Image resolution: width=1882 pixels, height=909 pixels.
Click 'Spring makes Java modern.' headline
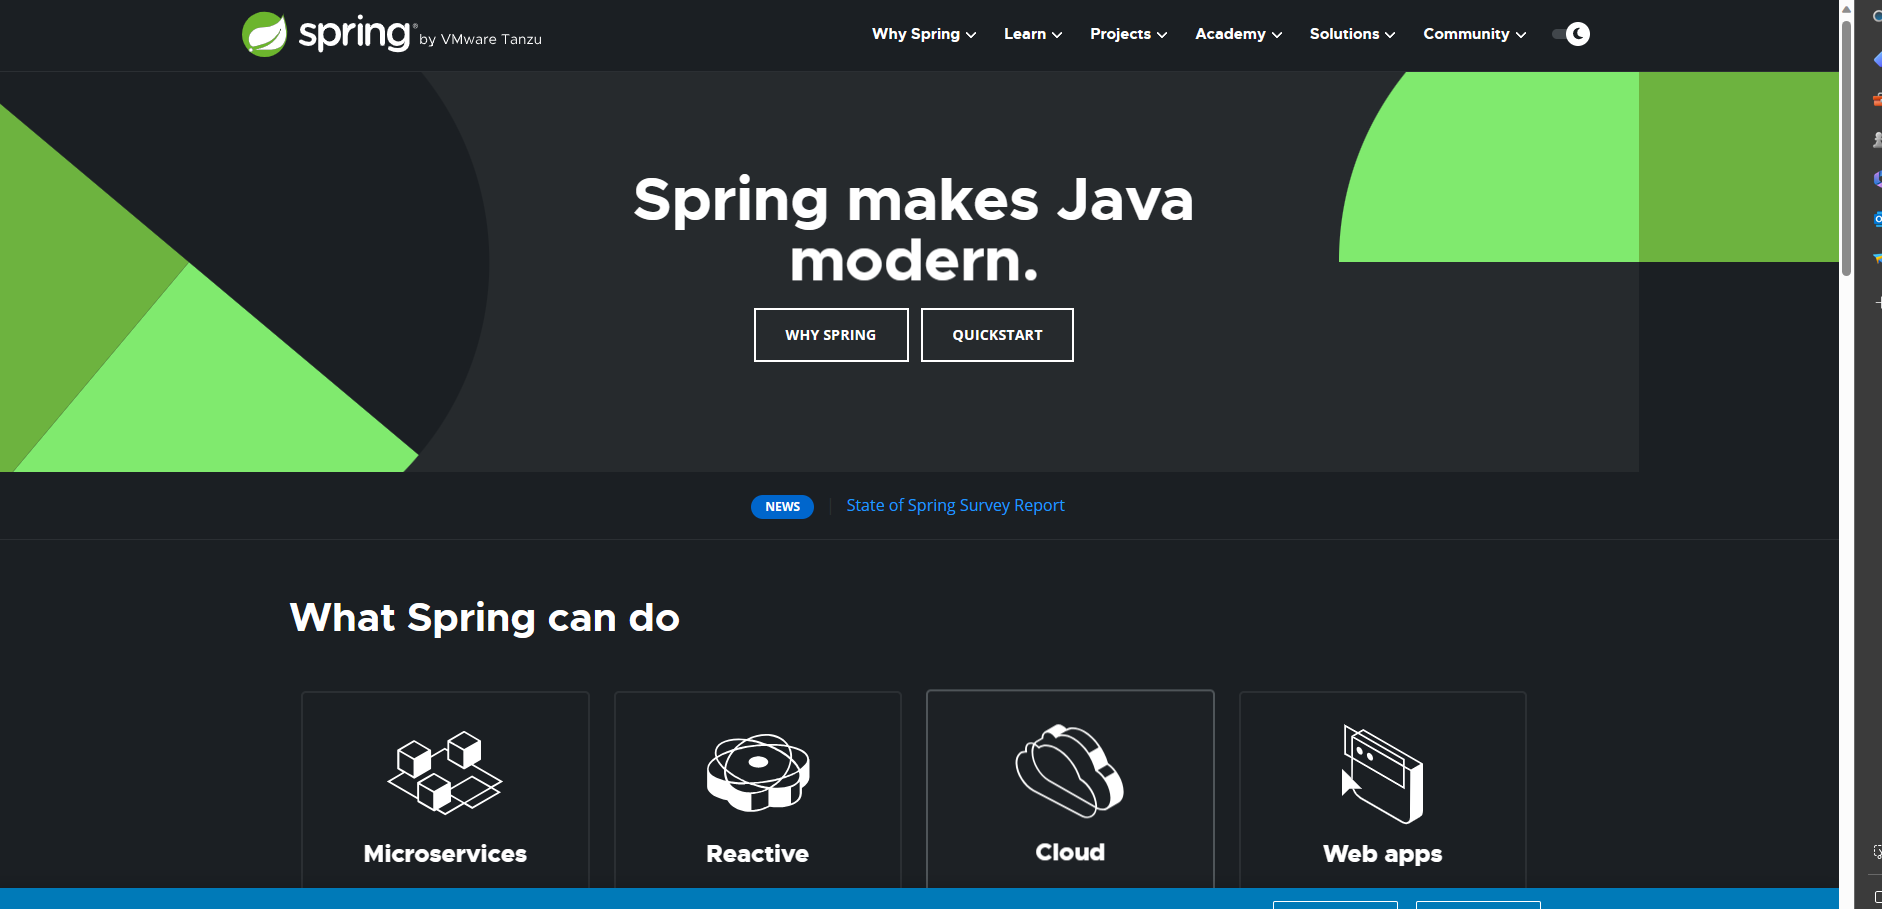914,230
